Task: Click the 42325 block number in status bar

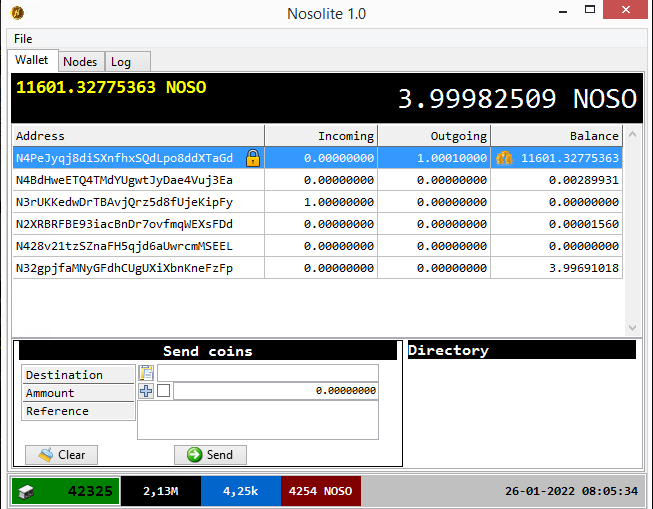Action: point(90,492)
